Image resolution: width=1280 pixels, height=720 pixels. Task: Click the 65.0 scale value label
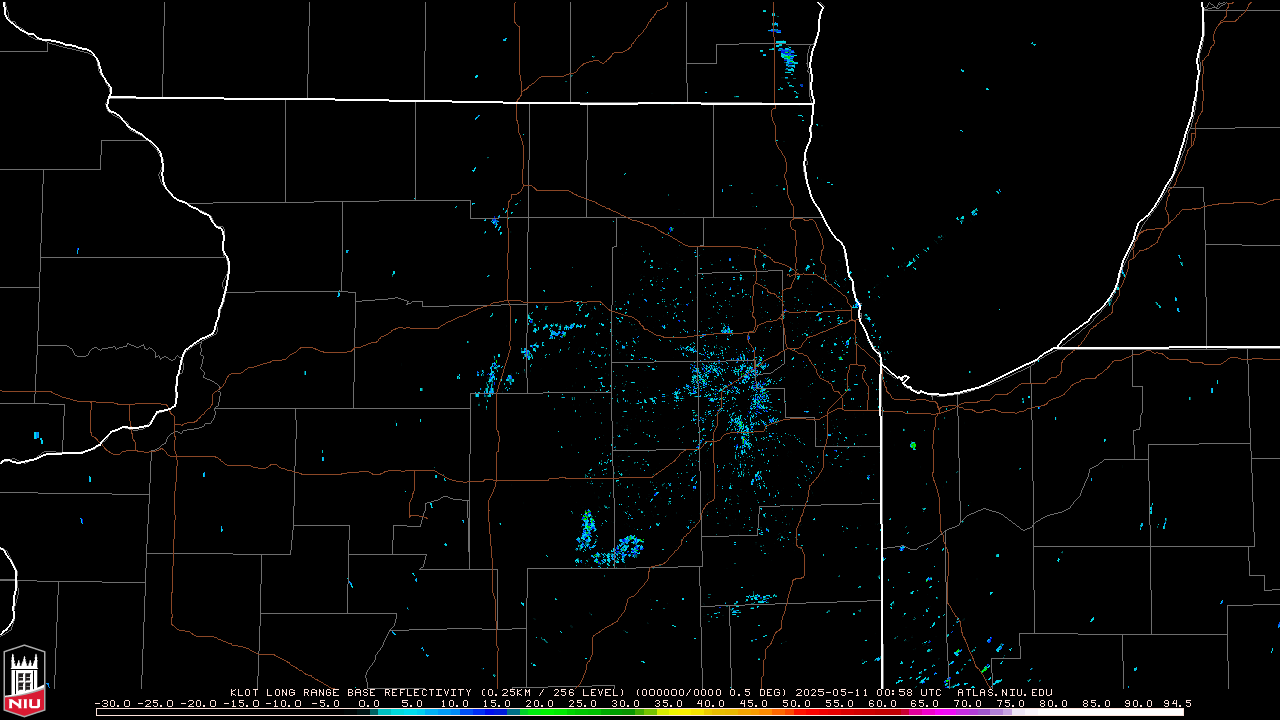(x=924, y=704)
